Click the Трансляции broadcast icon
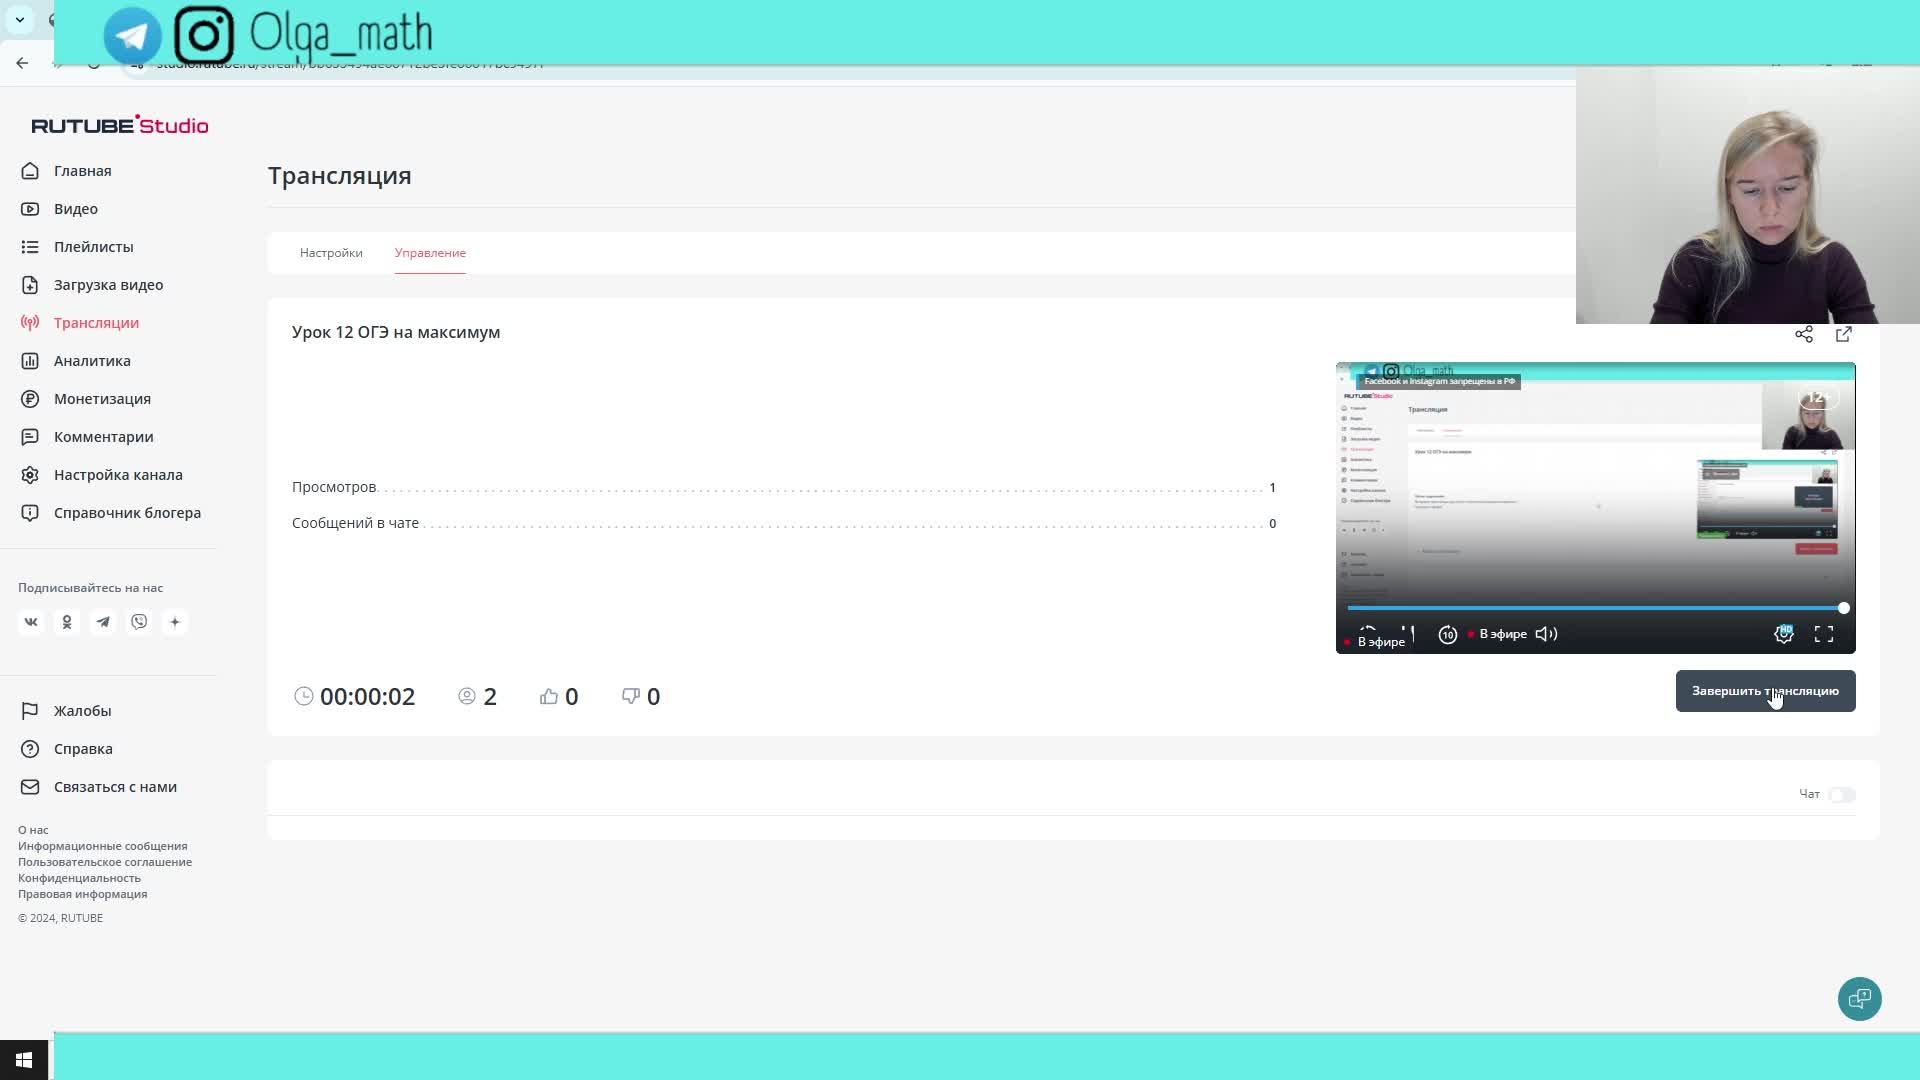The width and height of the screenshot is (1920, 1080). [30, 323]
